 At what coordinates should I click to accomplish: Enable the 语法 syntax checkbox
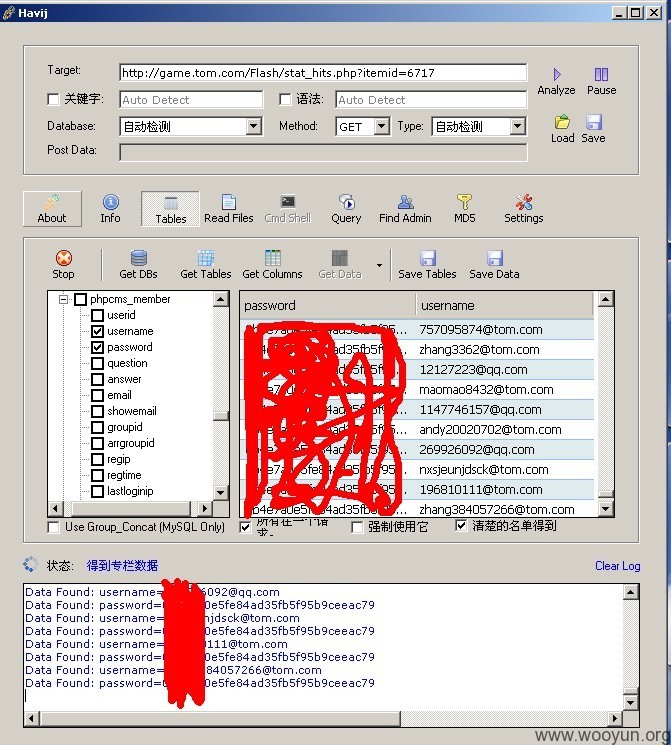point(285,99)
